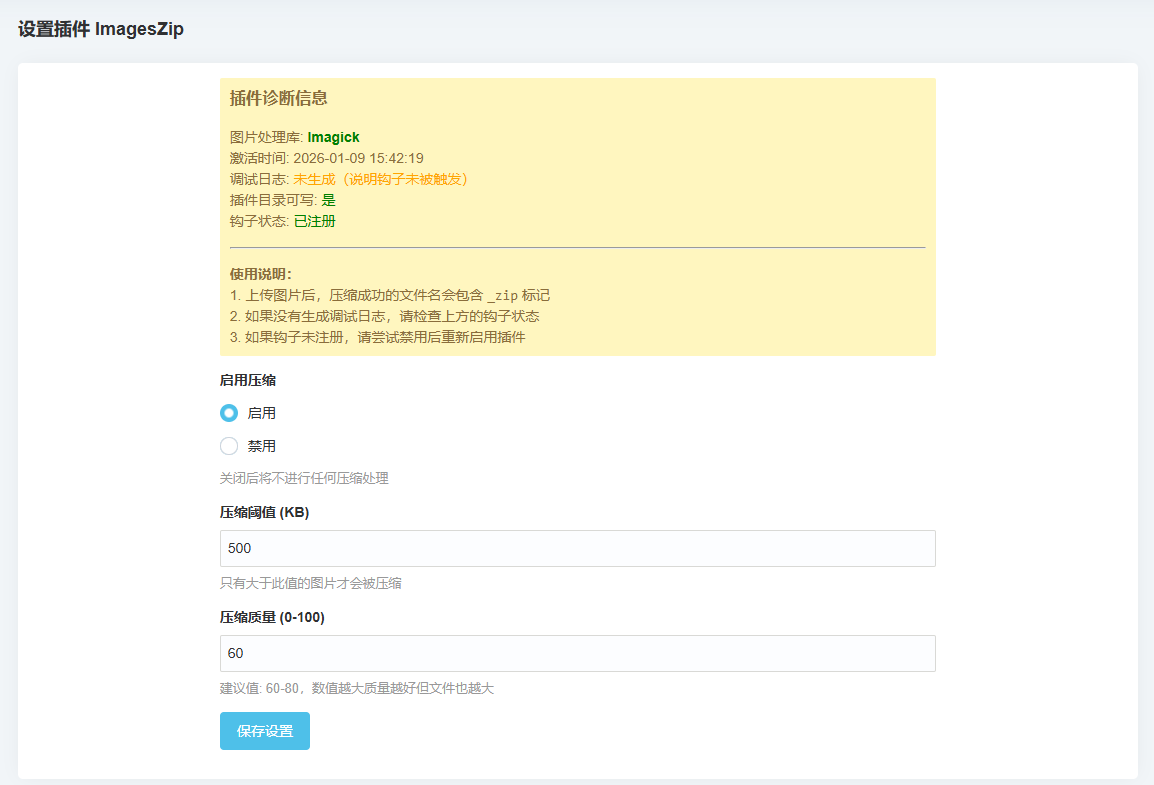Click the 压缩阈值 (KB) field label

[x=264, y=512]
